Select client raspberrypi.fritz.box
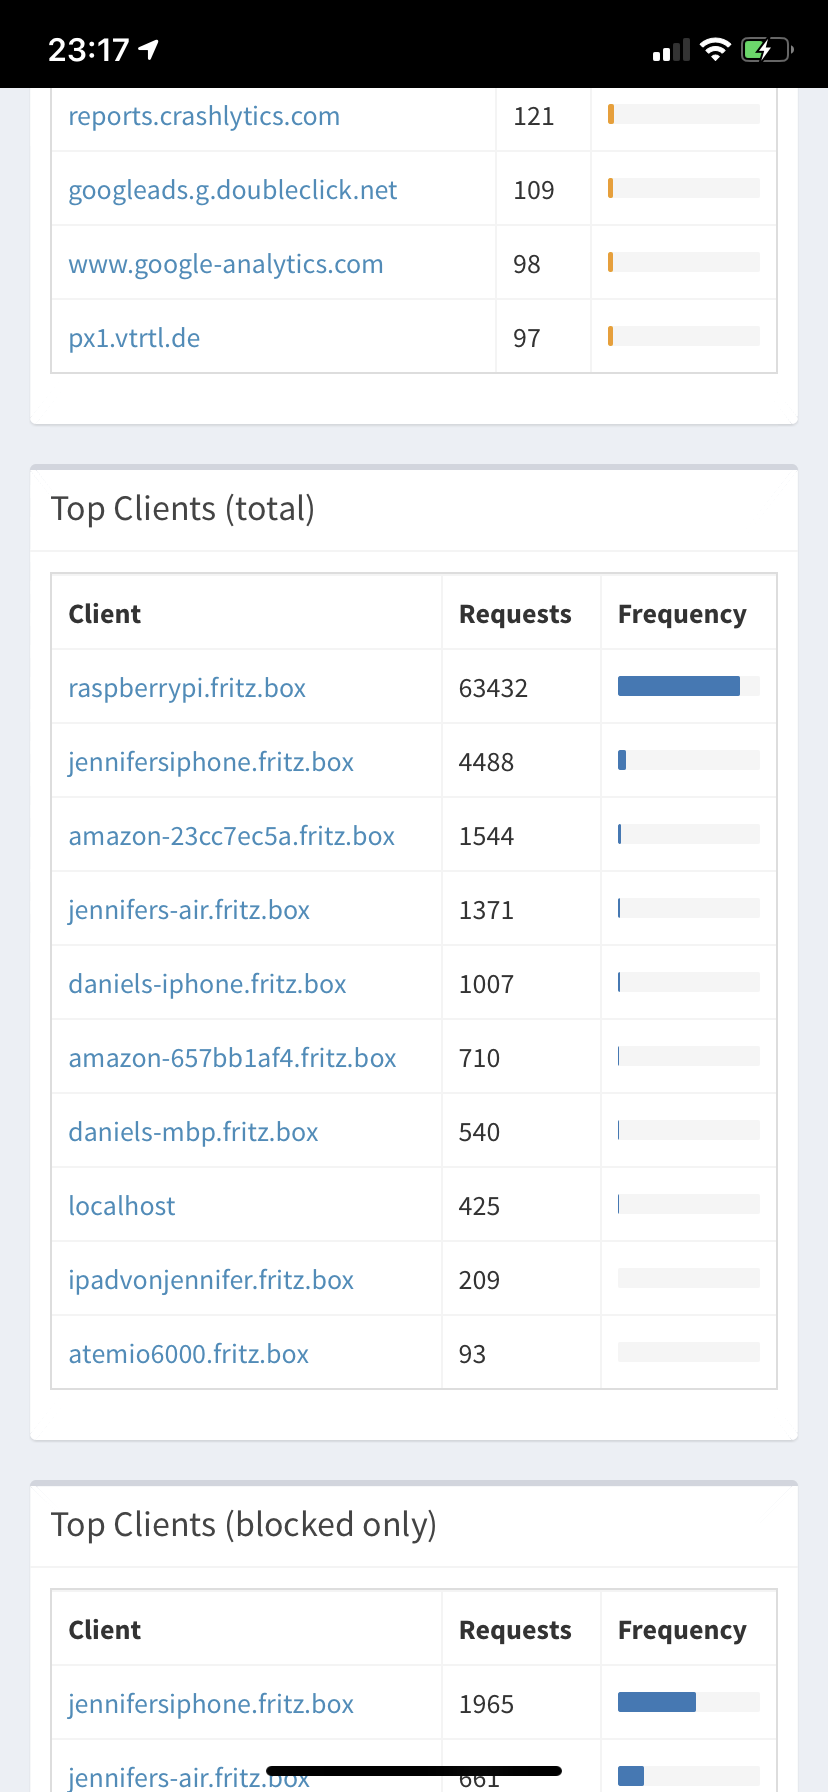 (x=187, y=688)
